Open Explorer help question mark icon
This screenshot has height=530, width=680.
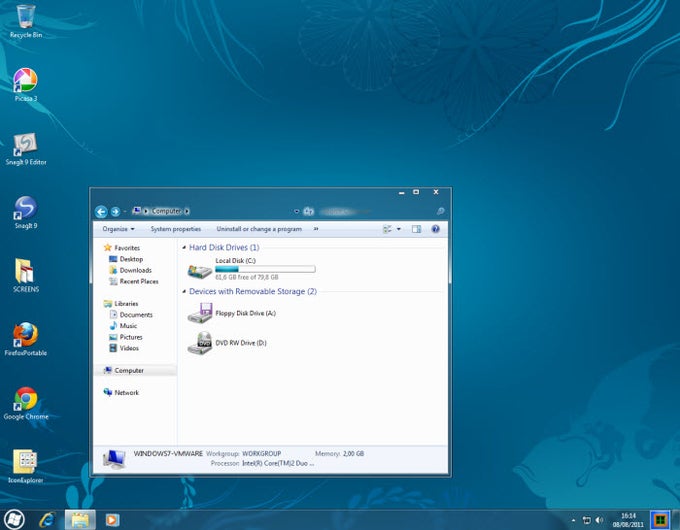(x=435, y=229)
